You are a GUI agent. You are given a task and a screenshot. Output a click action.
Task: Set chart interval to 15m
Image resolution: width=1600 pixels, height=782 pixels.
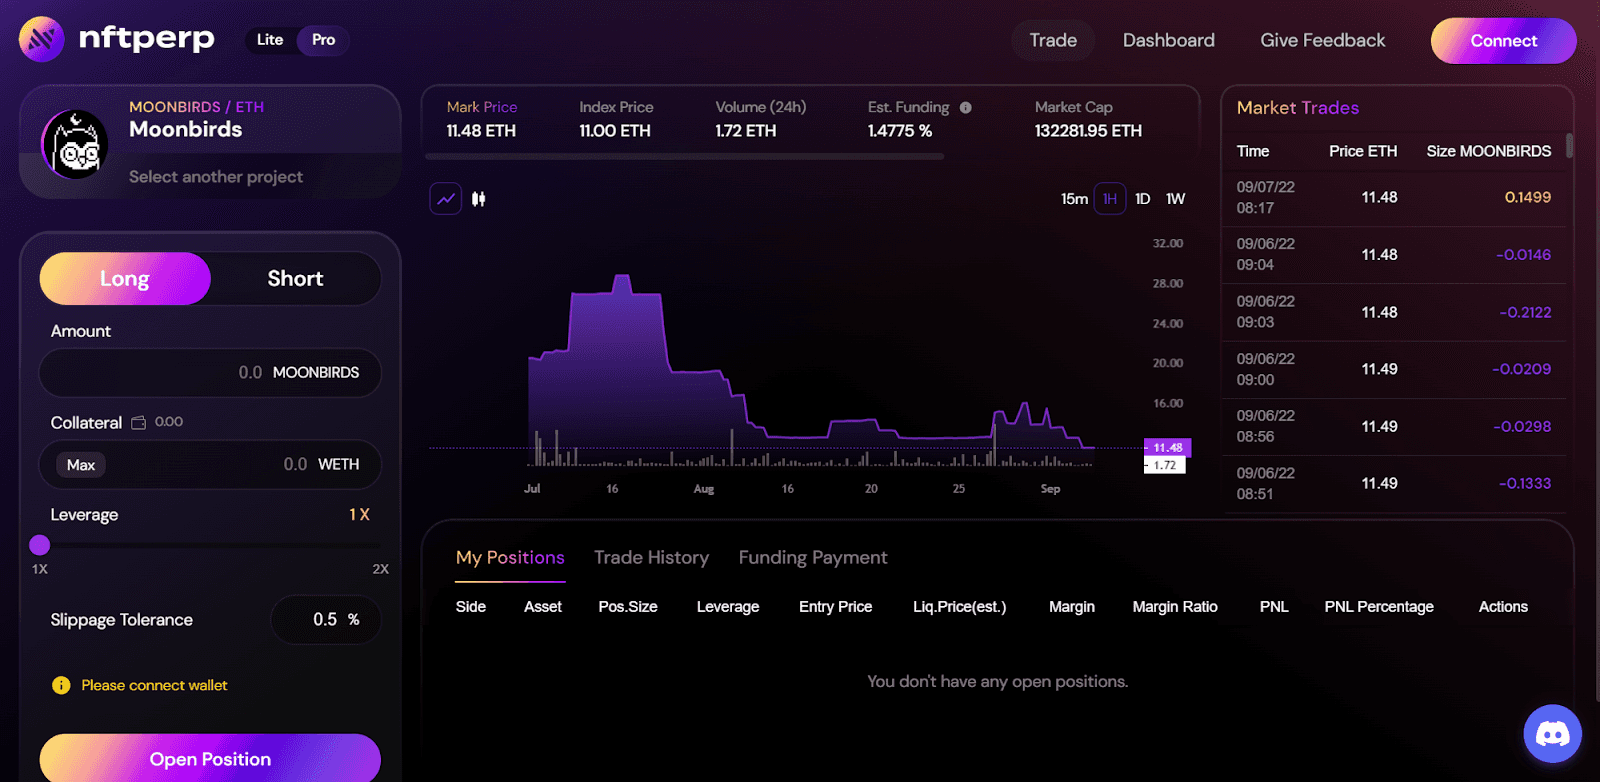click(1074, 199)
